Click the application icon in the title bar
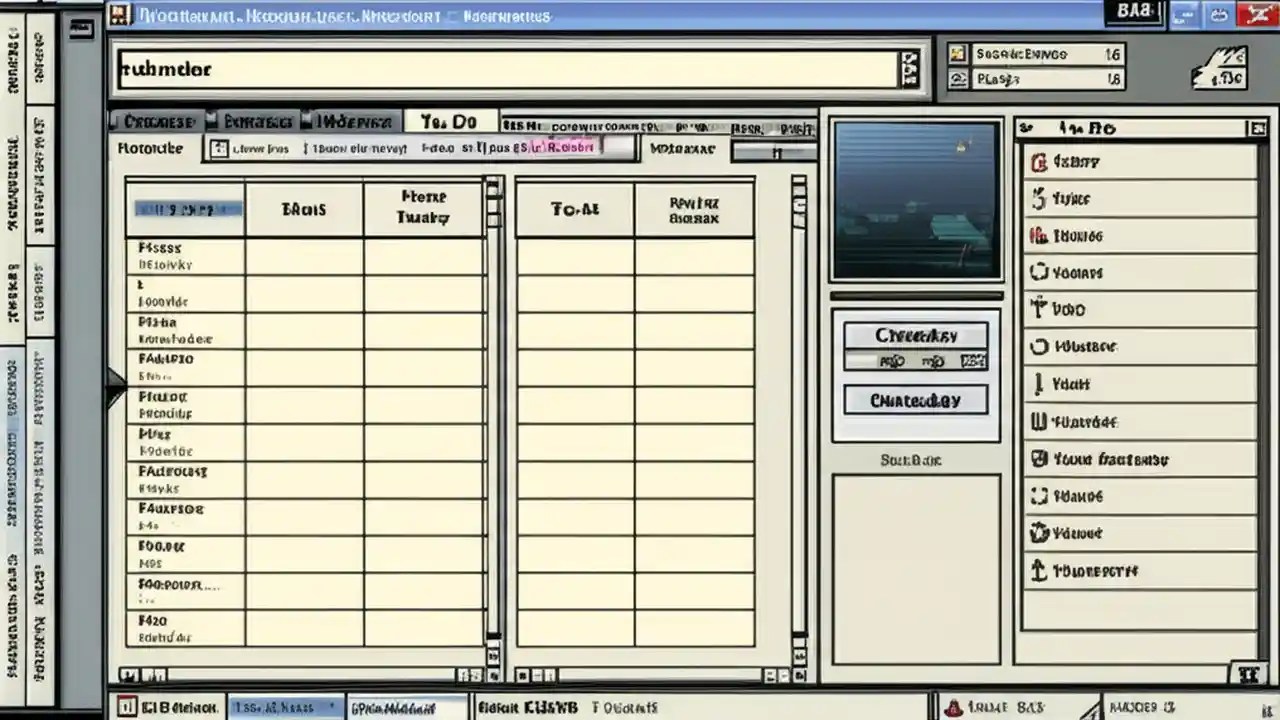 tap(122, 15)
